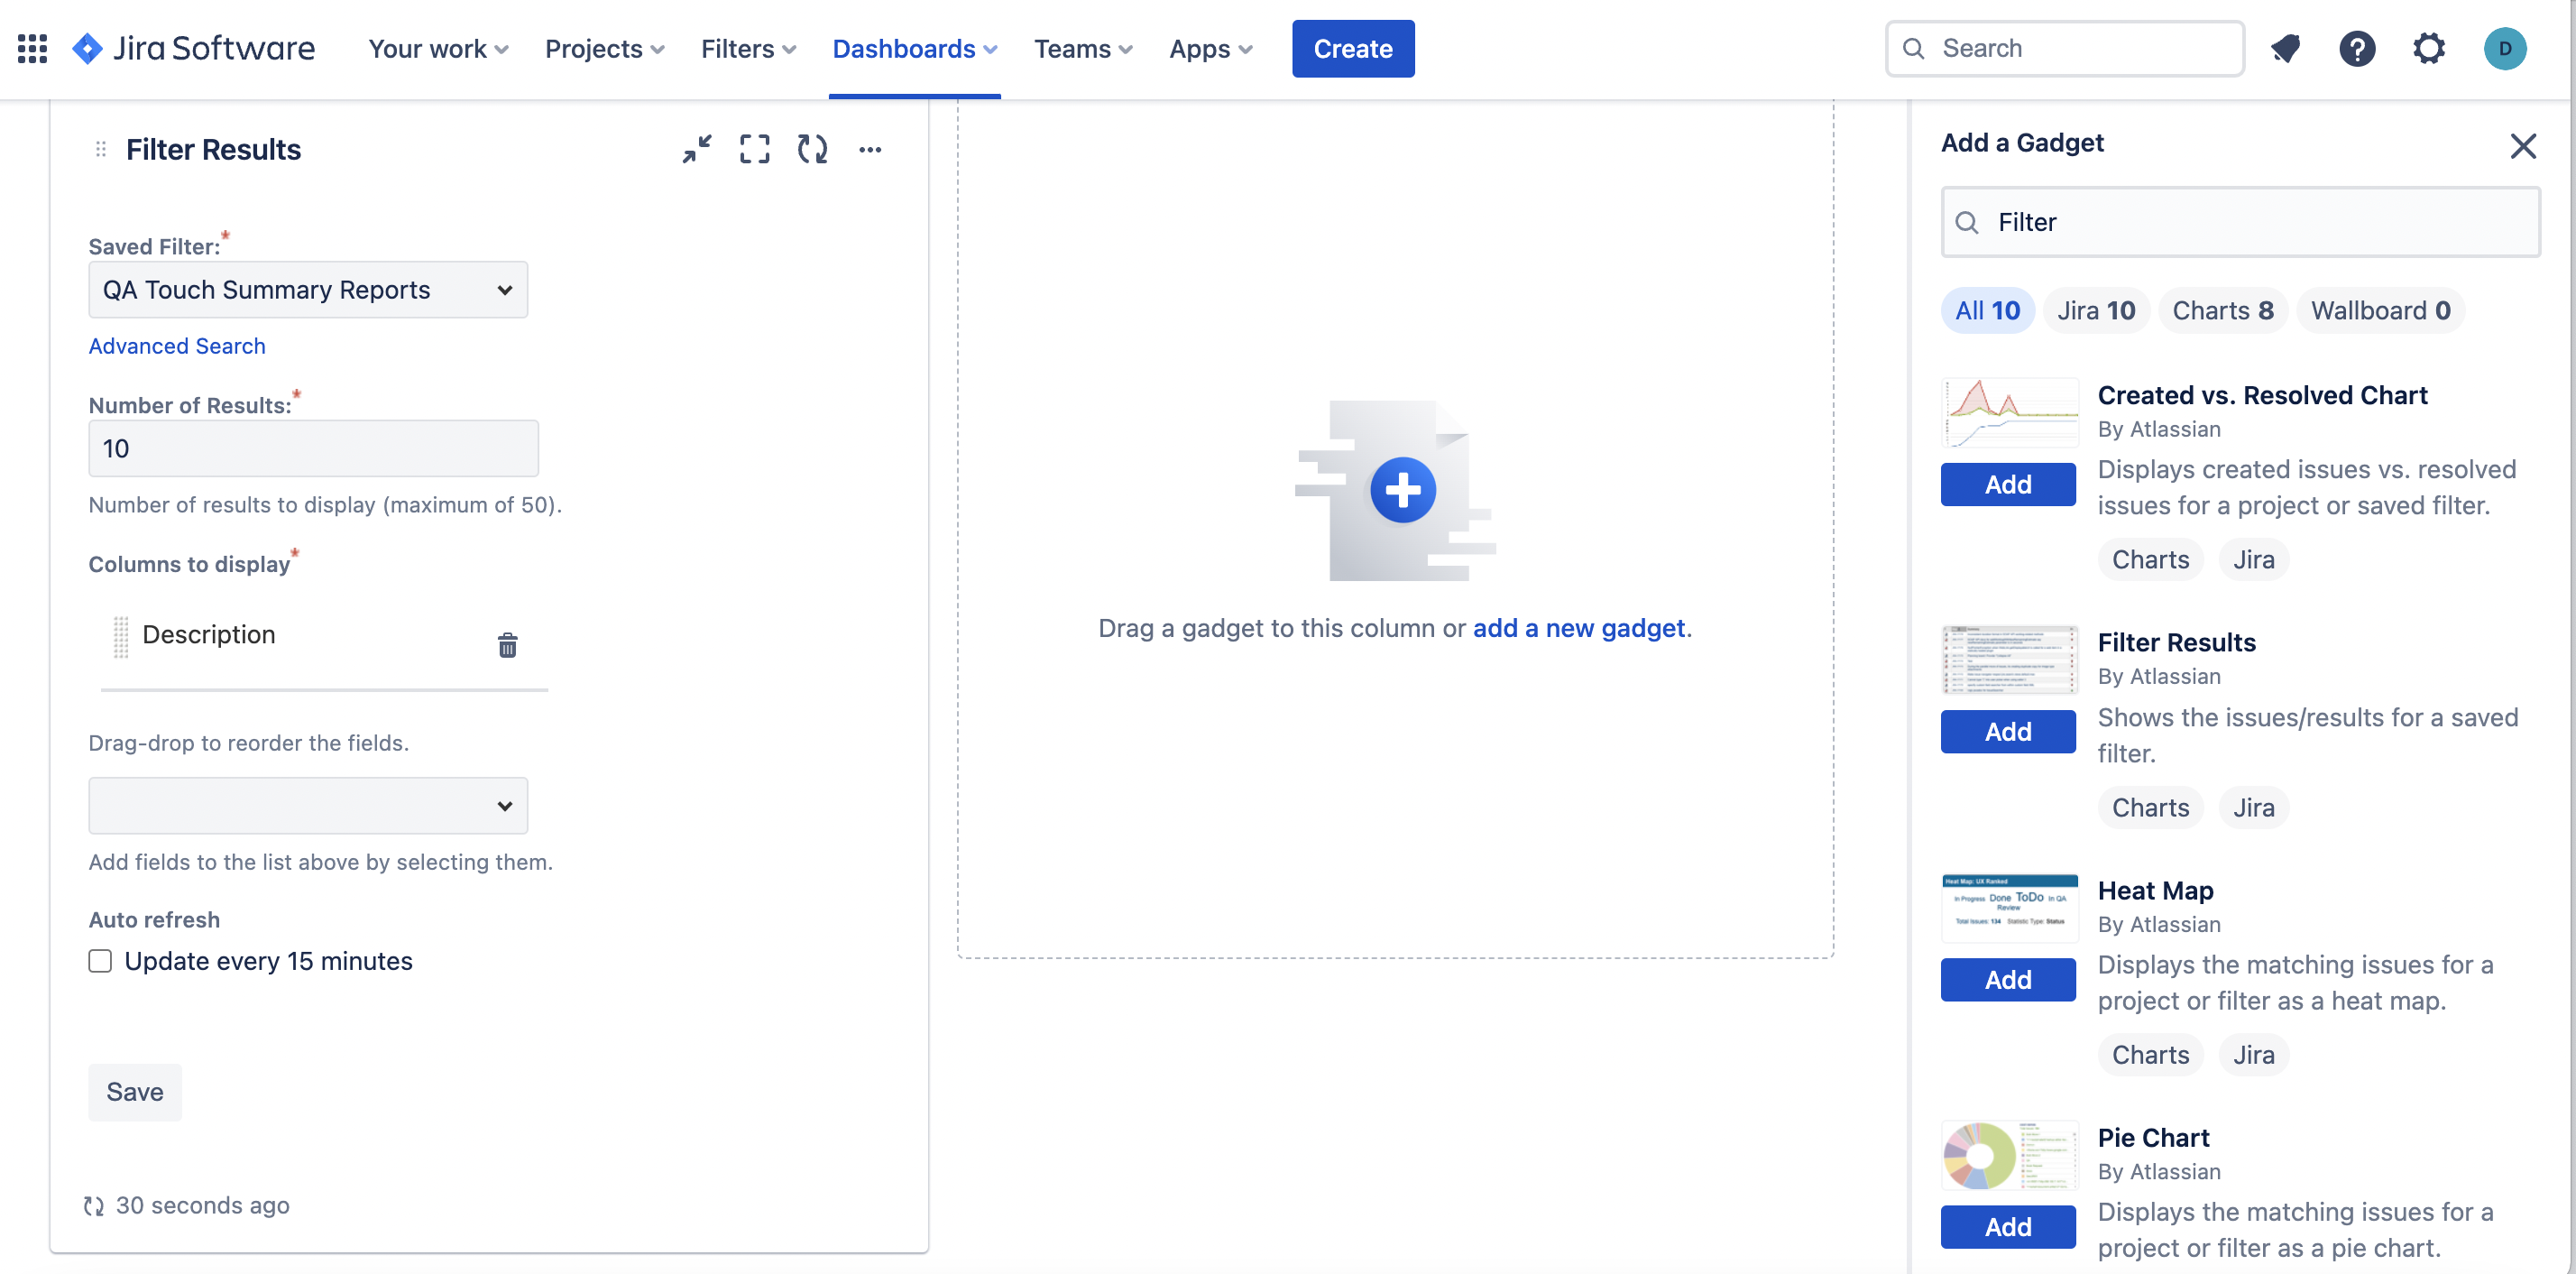Click the Pie Chart gadget thumbnail
The width and height of the screenshot is (2576, 1274).
pyautogui.click(x=2010, y=1154)
